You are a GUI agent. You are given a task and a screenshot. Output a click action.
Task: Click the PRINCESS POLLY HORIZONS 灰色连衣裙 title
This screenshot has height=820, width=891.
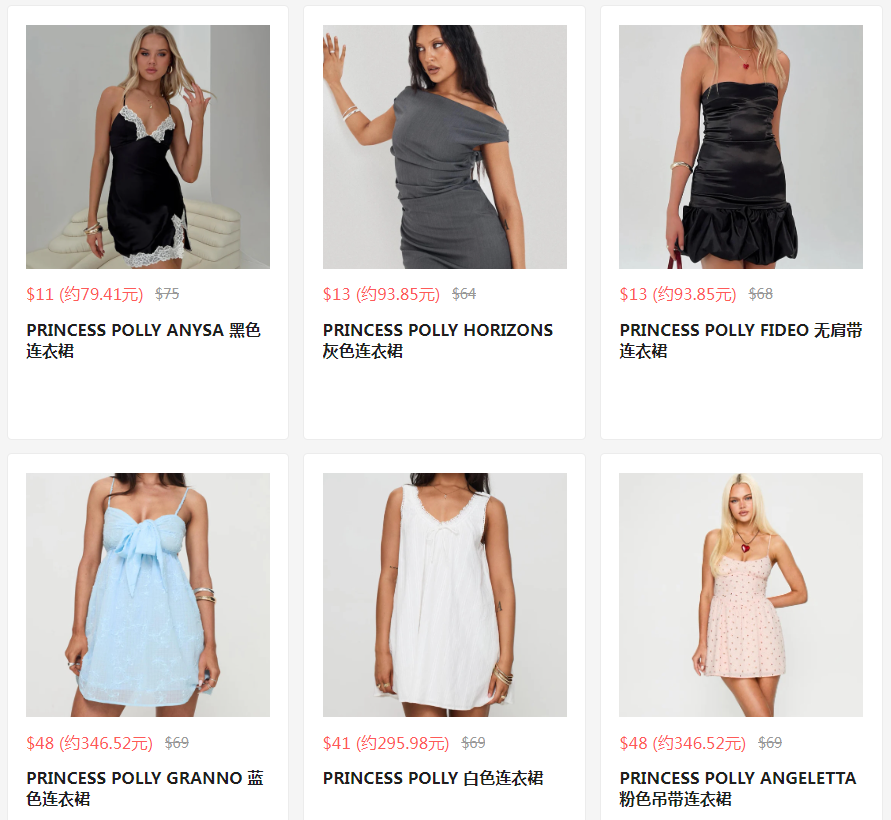438,340
